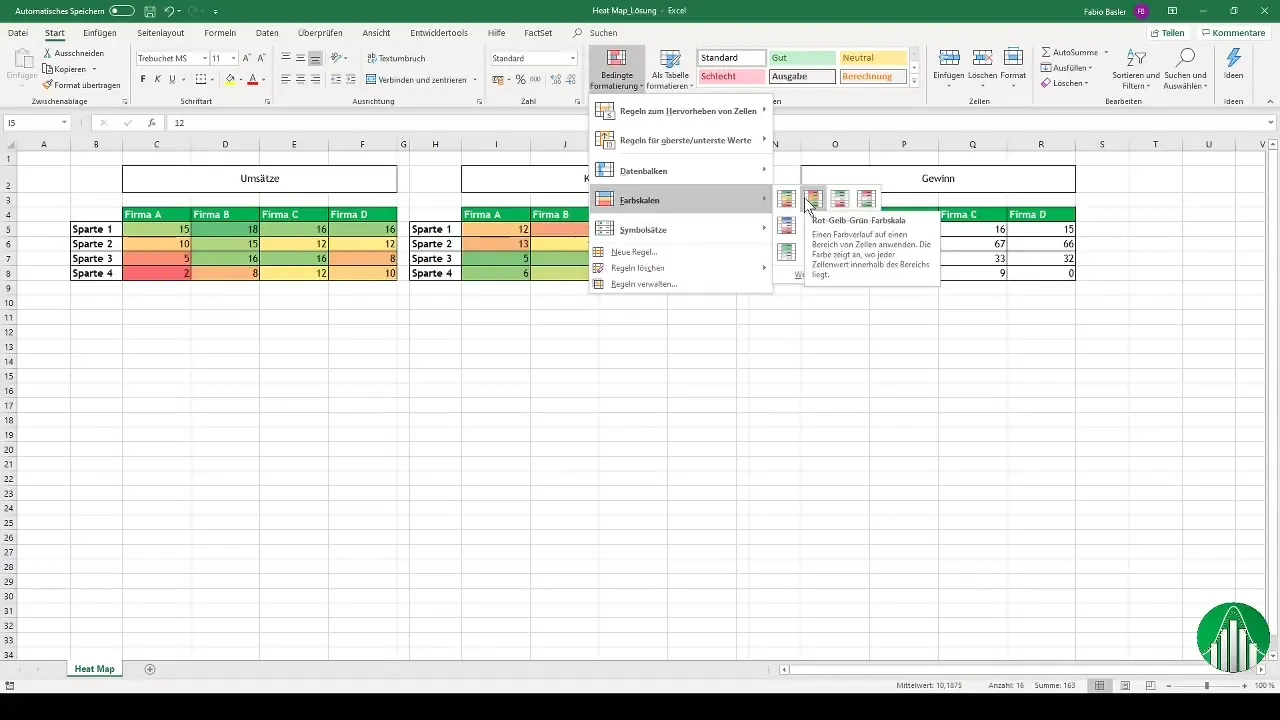The height and width of the screenshot is (720, 1280).
Task: Switch to normal view in status bar
Action: [1099, 686]
